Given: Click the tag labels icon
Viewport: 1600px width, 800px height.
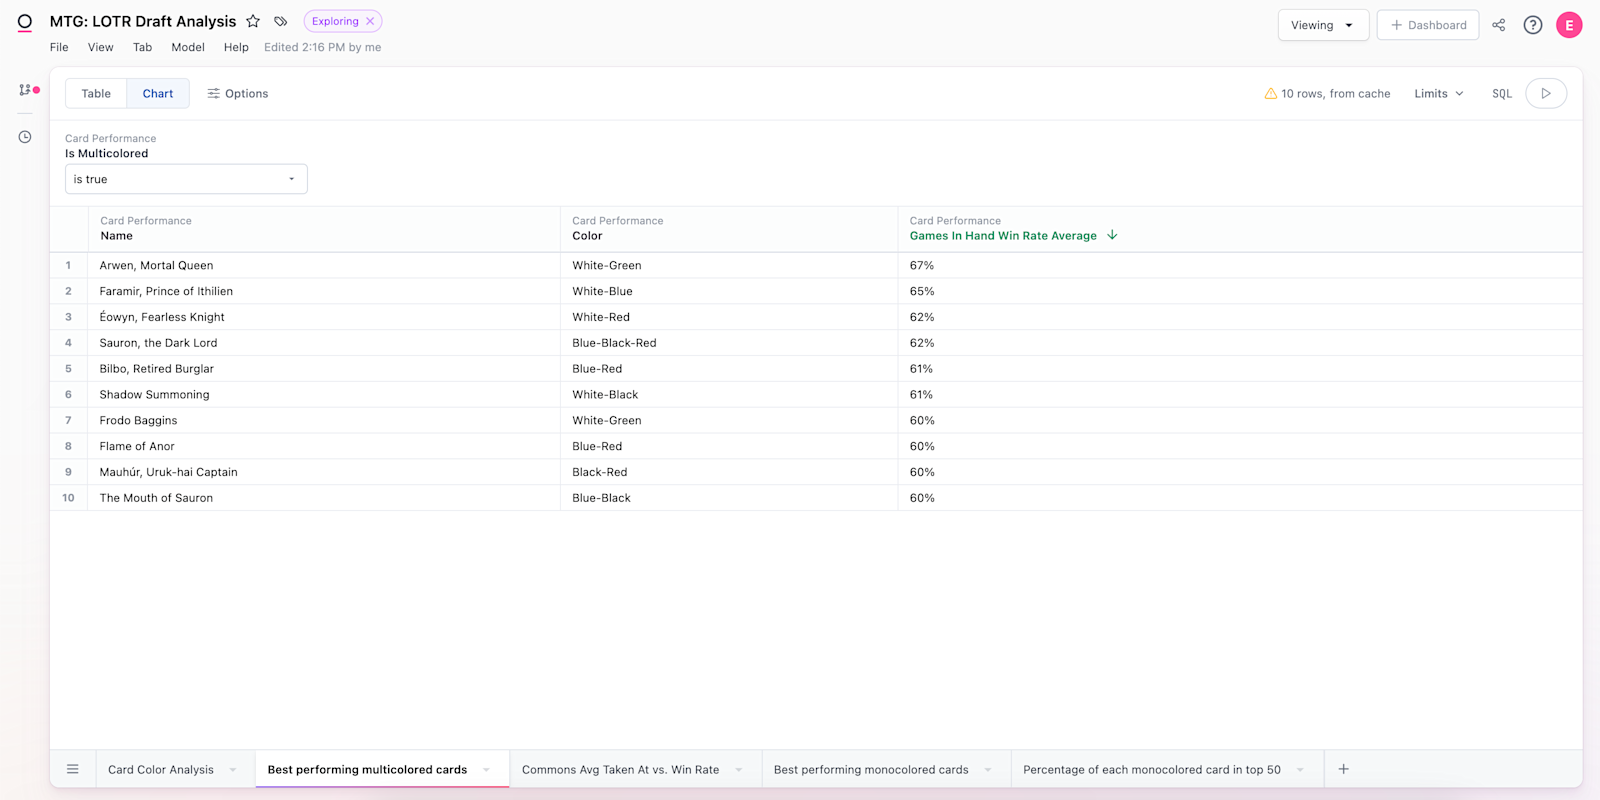Looking at the screenshot, I should (281, 22).
